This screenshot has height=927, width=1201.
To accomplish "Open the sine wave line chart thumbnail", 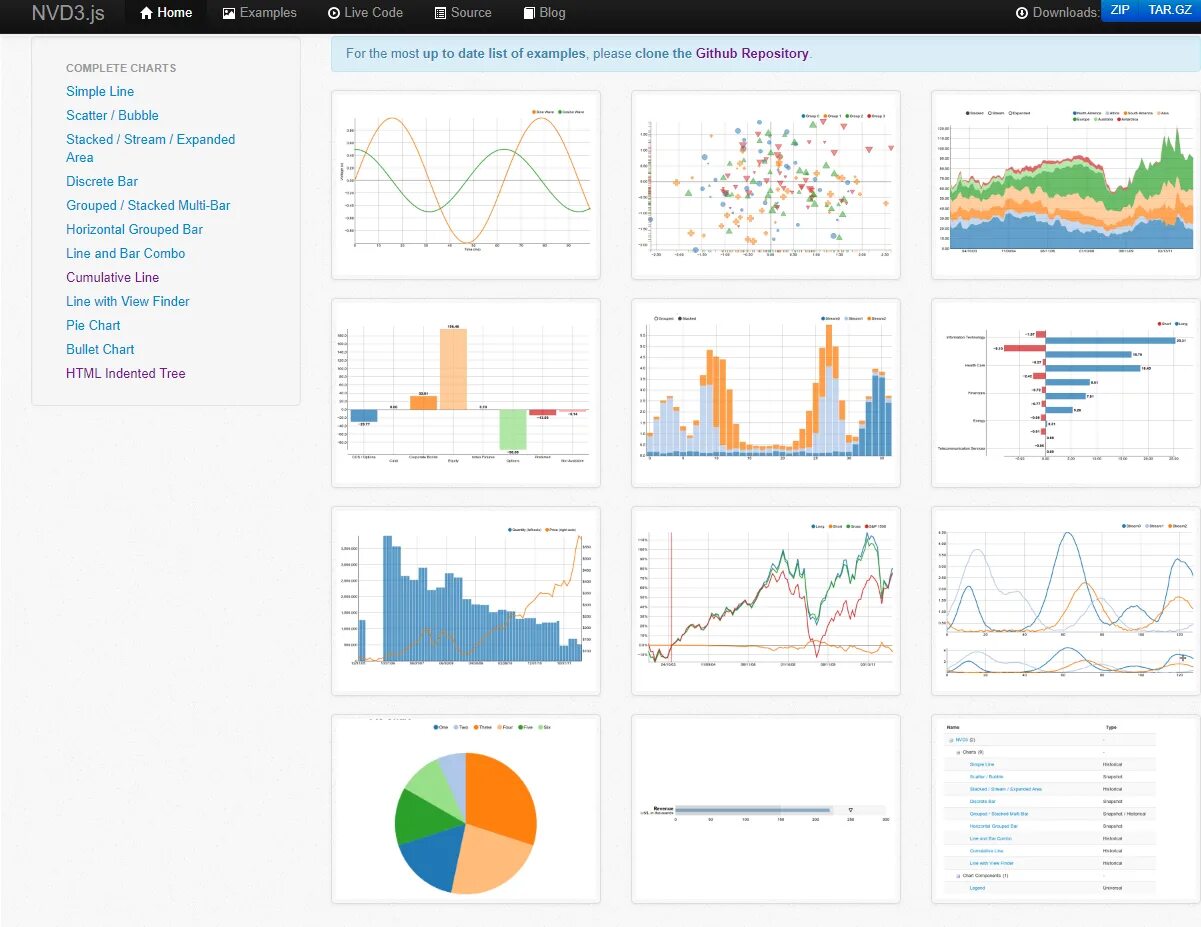I will tap(466, 185).
